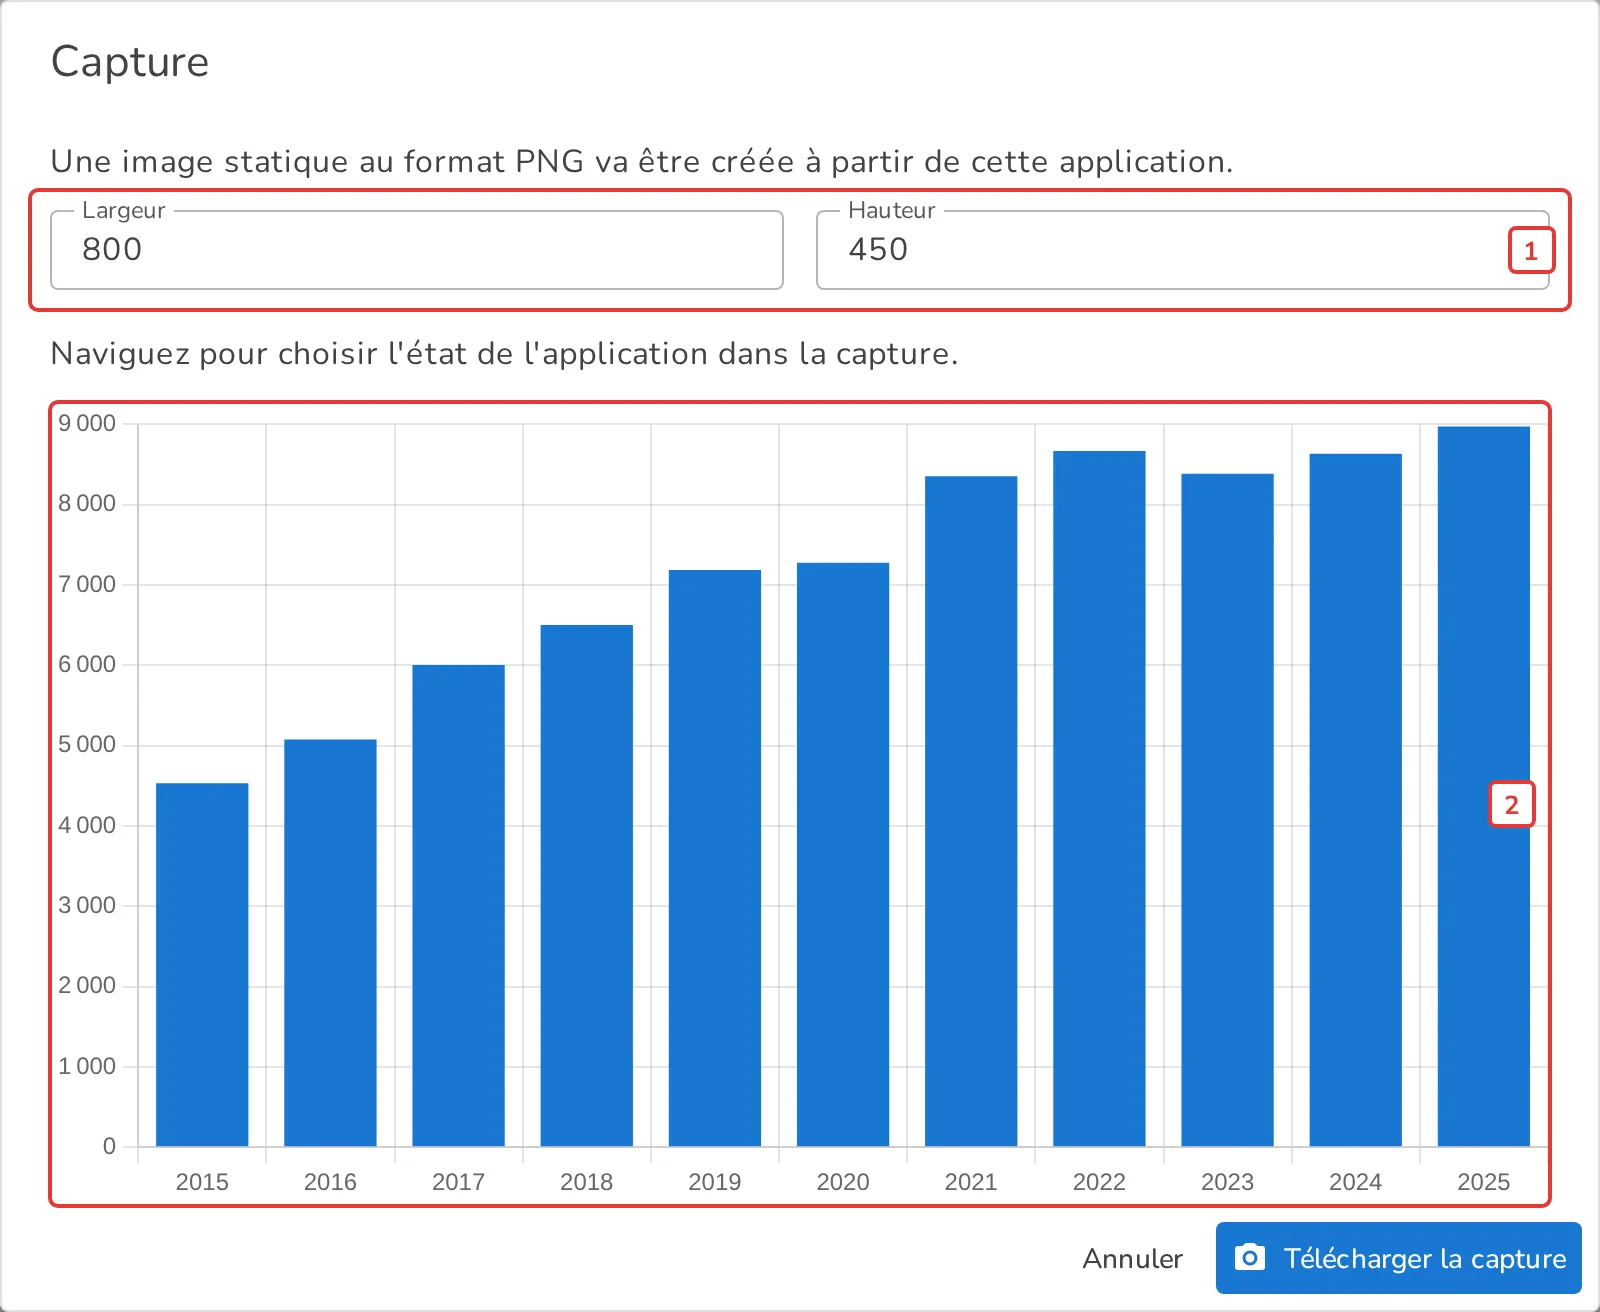
Task: Select the 2025 bar in the chart
Action: click(1483, 786)
